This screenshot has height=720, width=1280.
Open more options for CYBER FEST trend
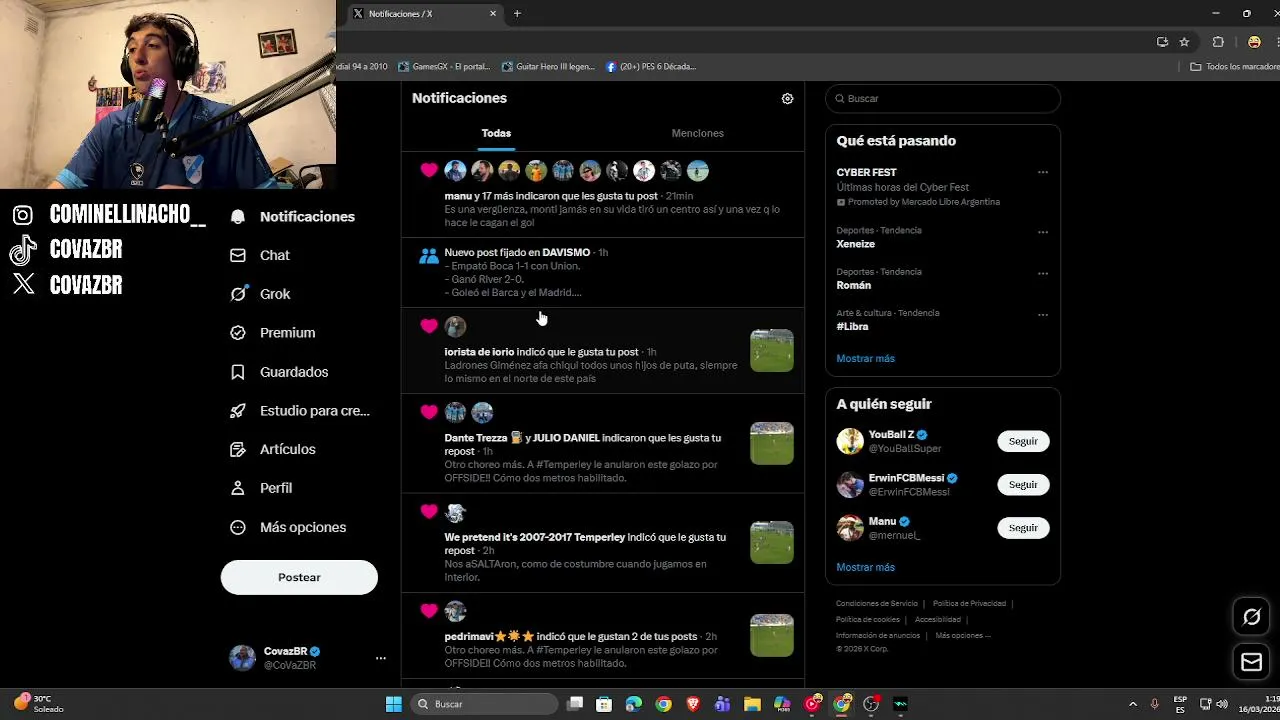pos(1042,172)
